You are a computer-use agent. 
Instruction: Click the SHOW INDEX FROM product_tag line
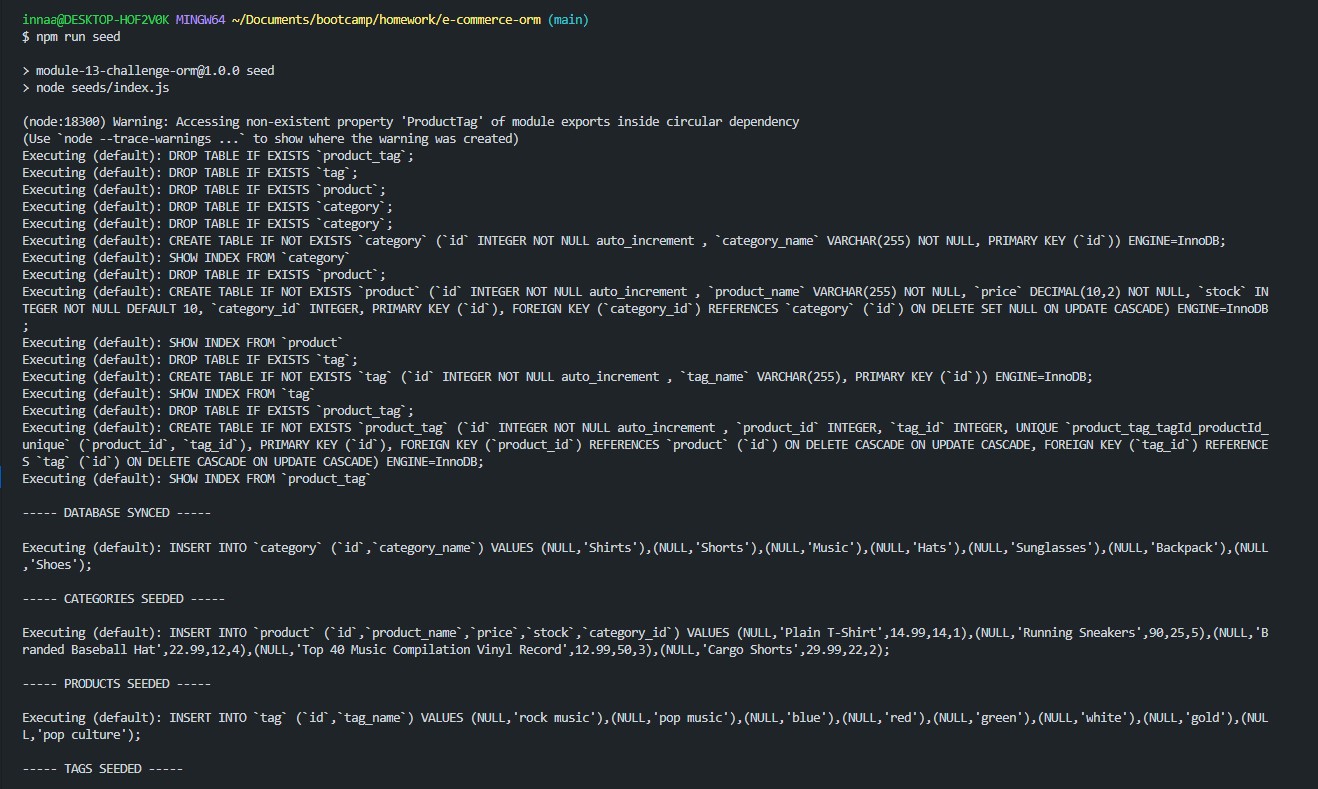point(197,479)
